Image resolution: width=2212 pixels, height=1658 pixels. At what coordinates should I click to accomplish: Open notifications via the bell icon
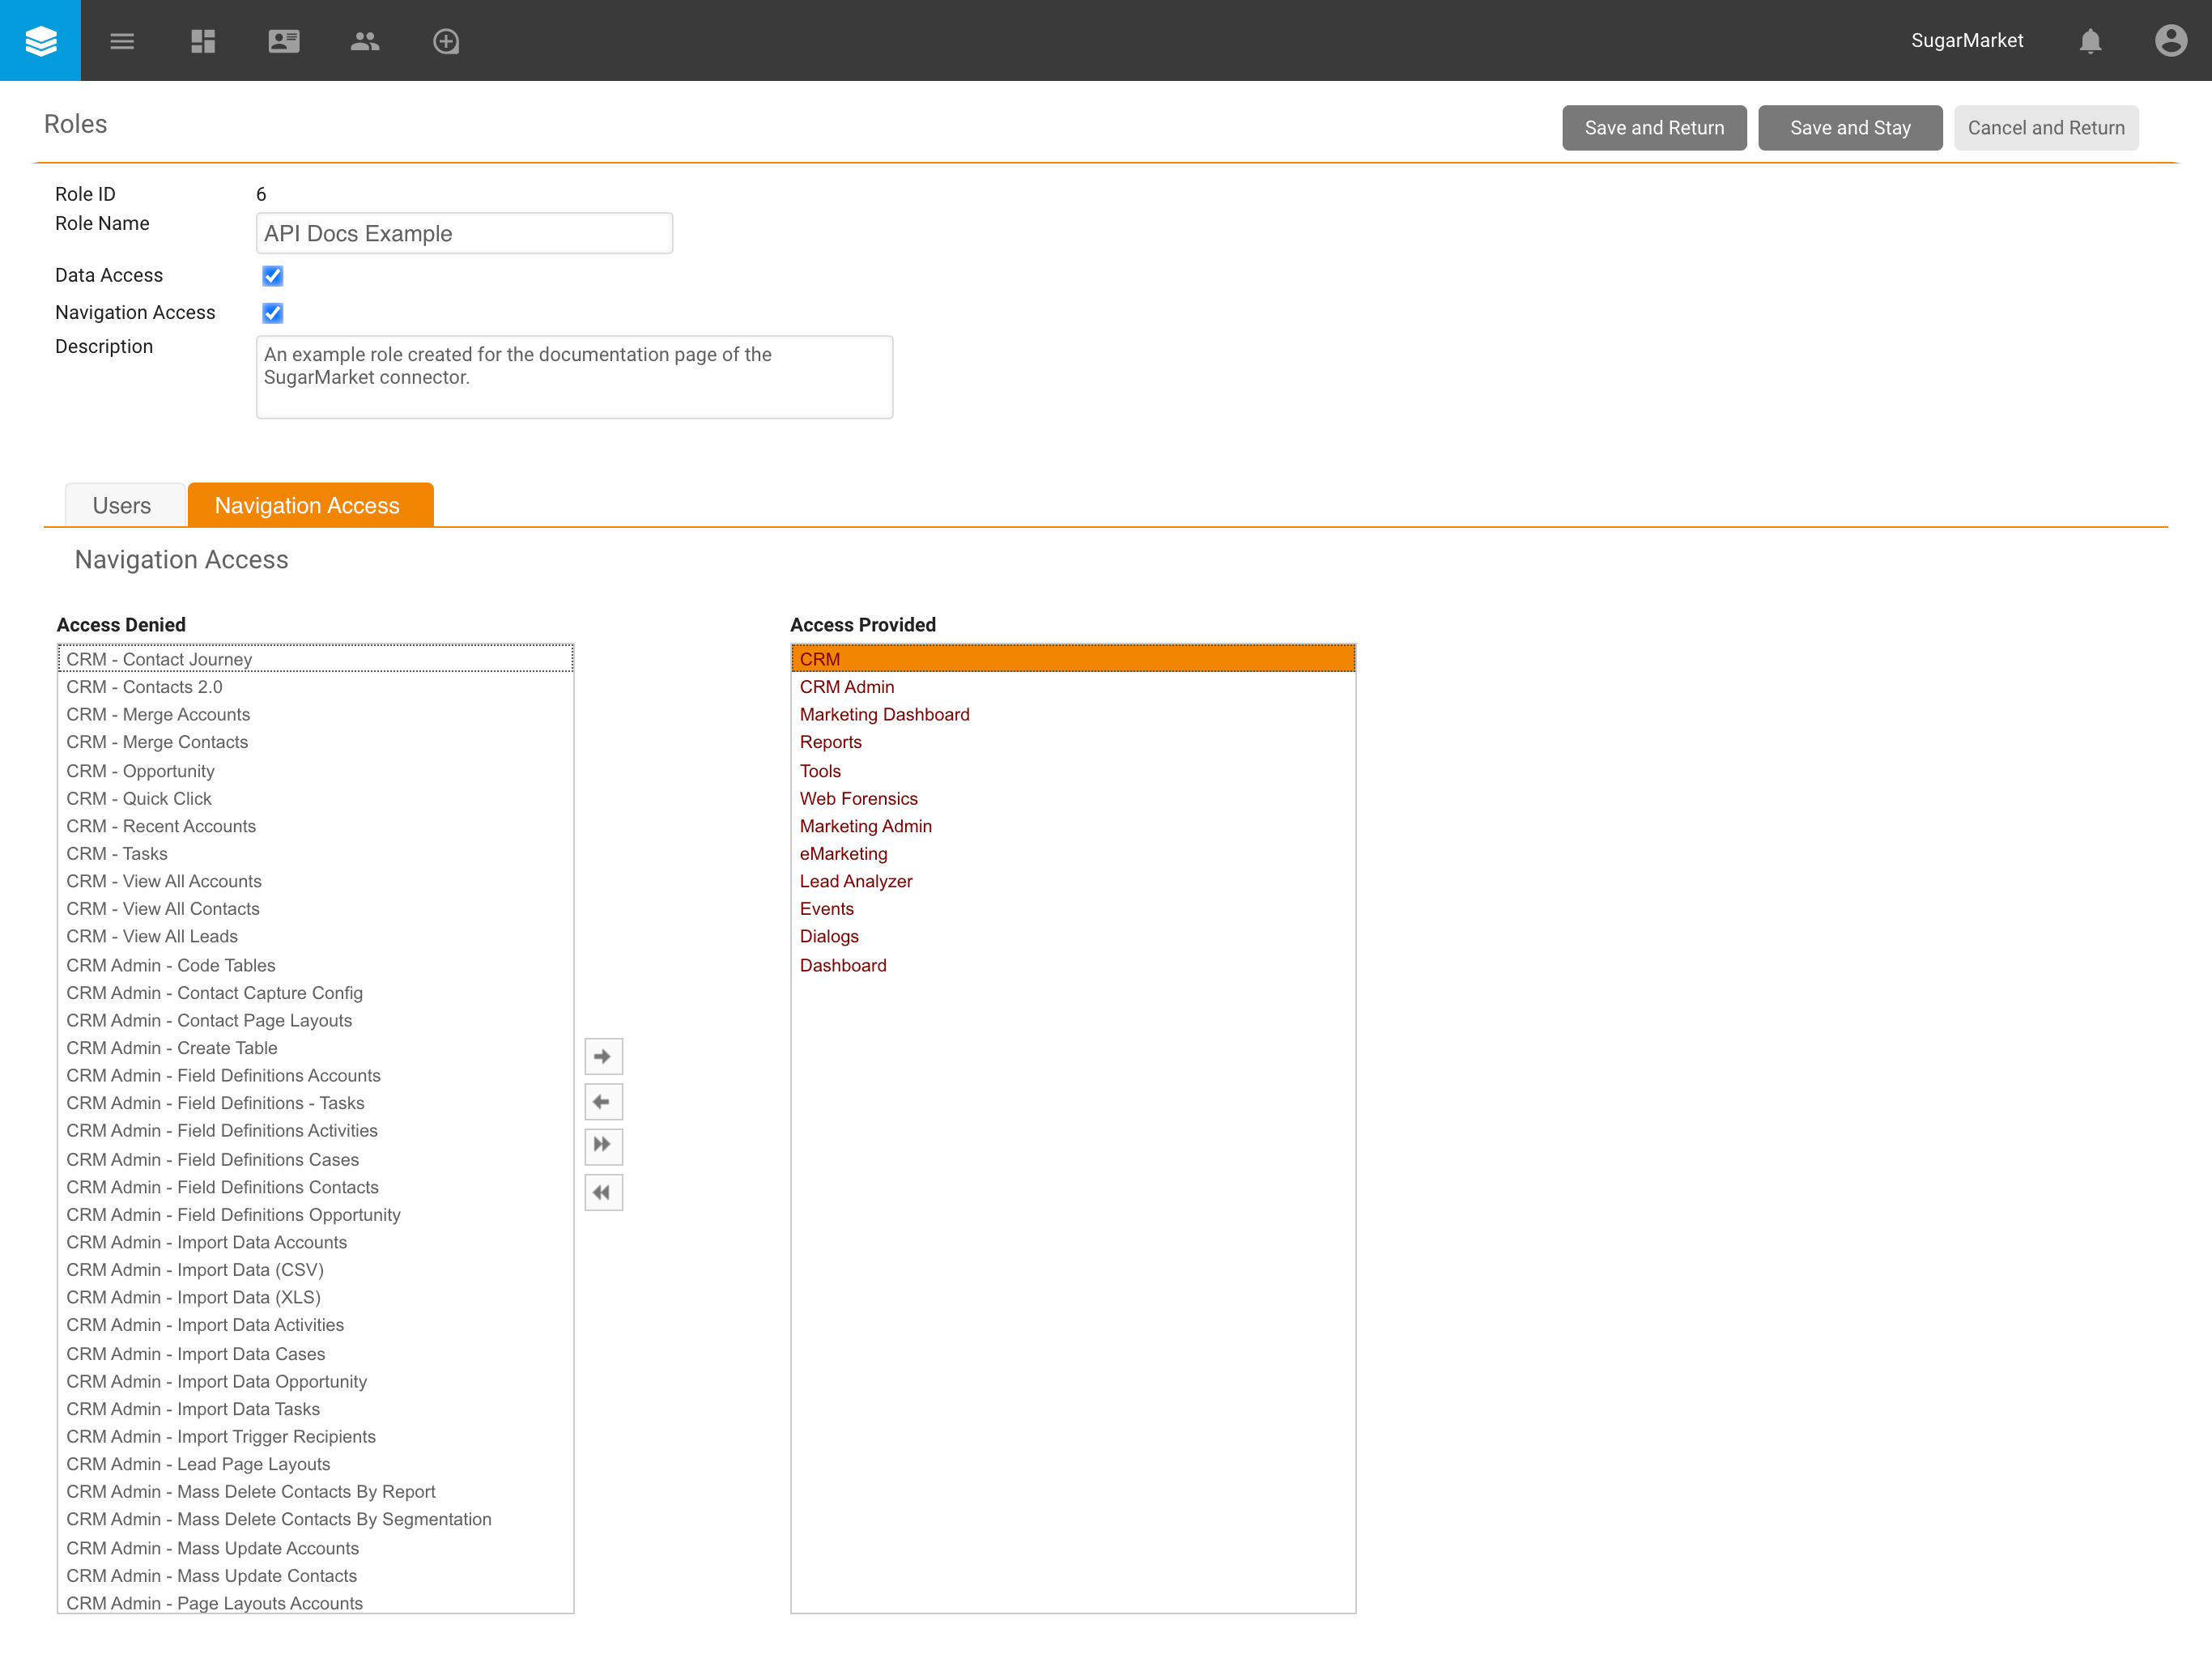click(2090, 40)
